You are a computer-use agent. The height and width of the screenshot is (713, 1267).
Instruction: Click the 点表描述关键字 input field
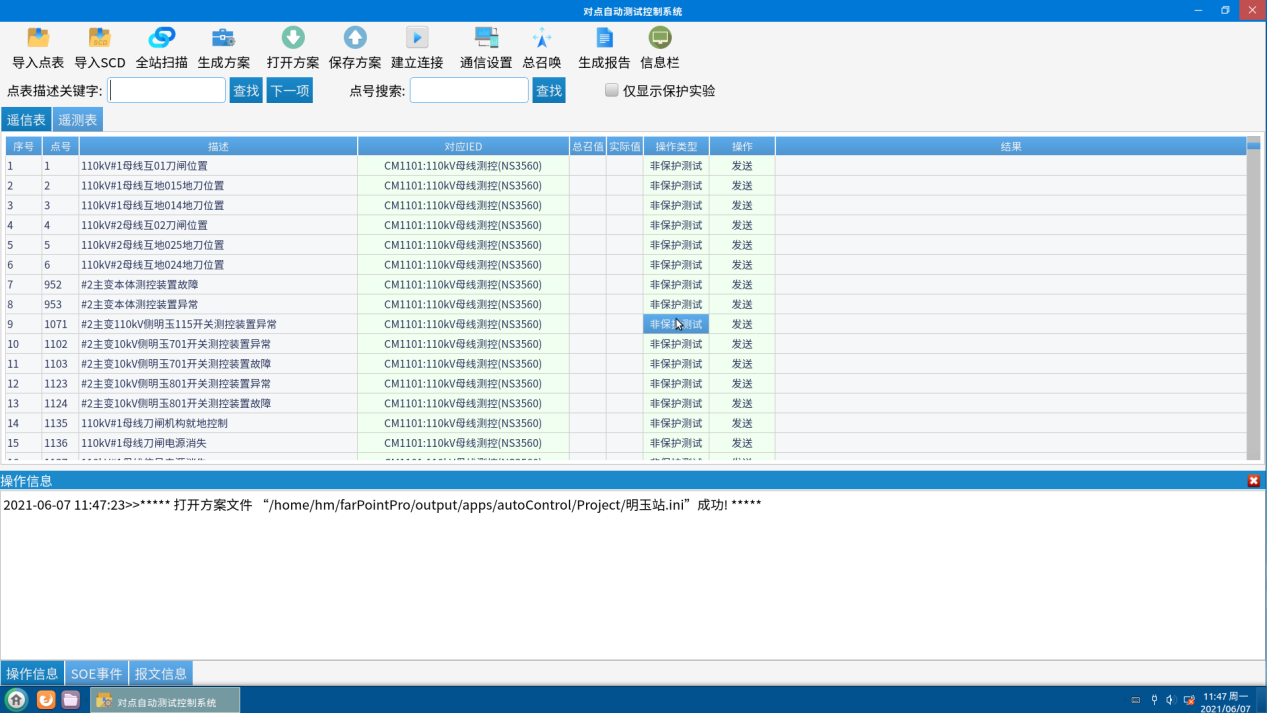pos(167,91)
